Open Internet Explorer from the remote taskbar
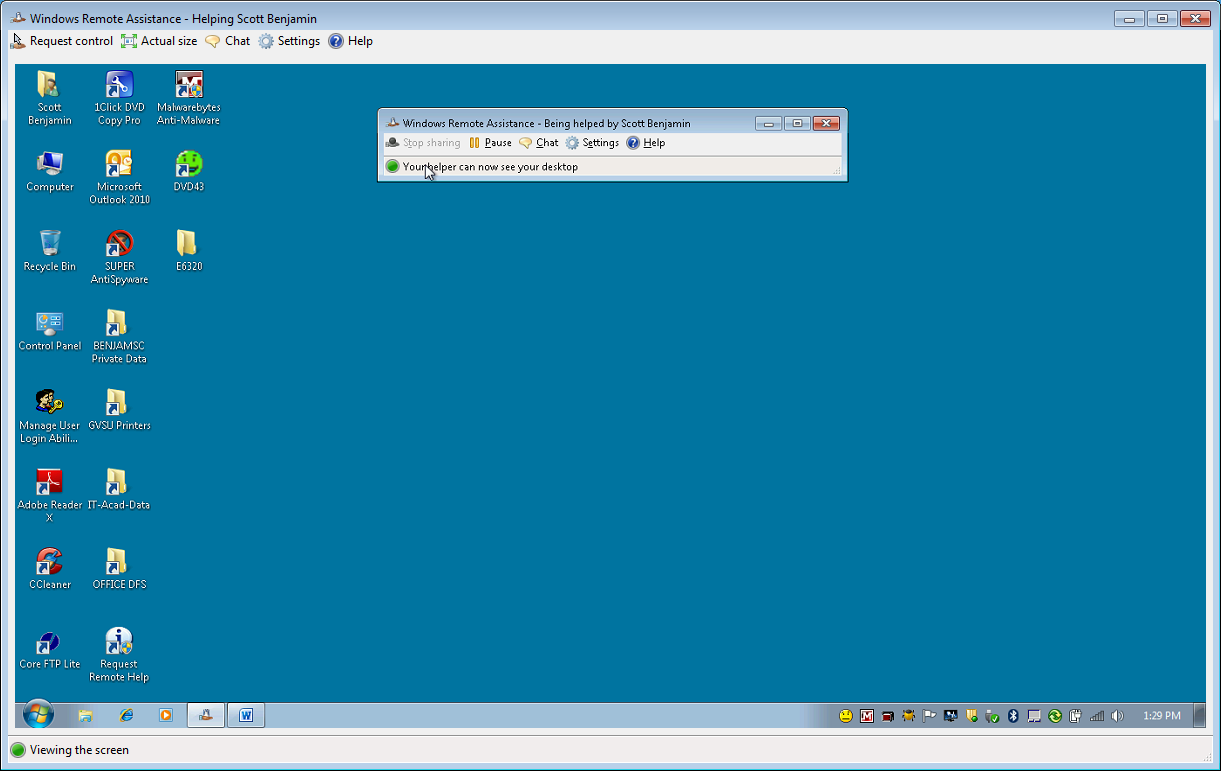Viewport: 1221px width, 771px height. [126, 715]
